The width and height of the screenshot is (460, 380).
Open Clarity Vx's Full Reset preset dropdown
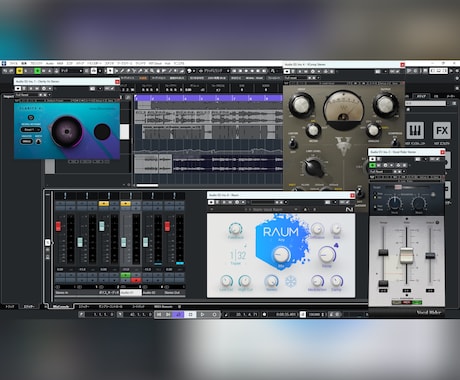pyautogui.click(x=28, y=95)
